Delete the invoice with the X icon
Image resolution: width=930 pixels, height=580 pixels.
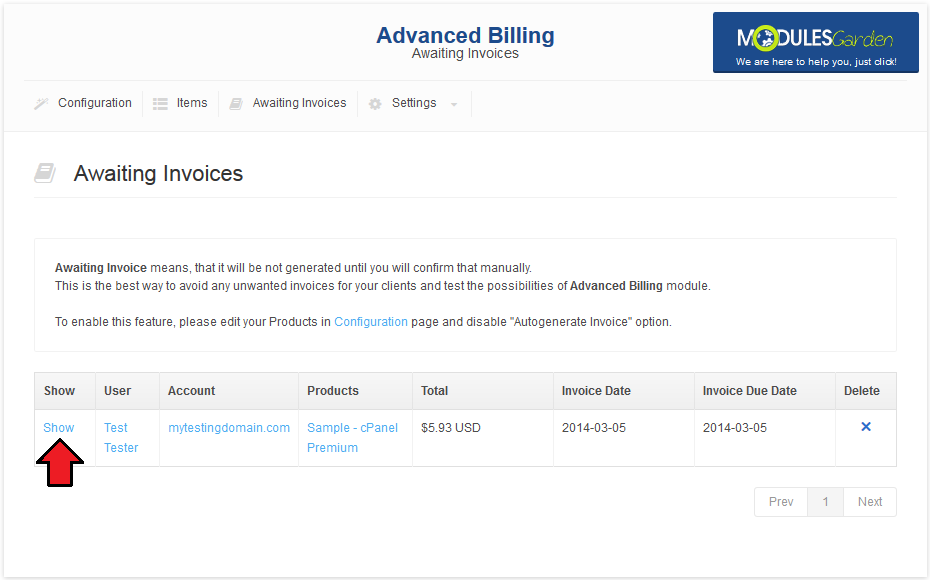(866, 426)
